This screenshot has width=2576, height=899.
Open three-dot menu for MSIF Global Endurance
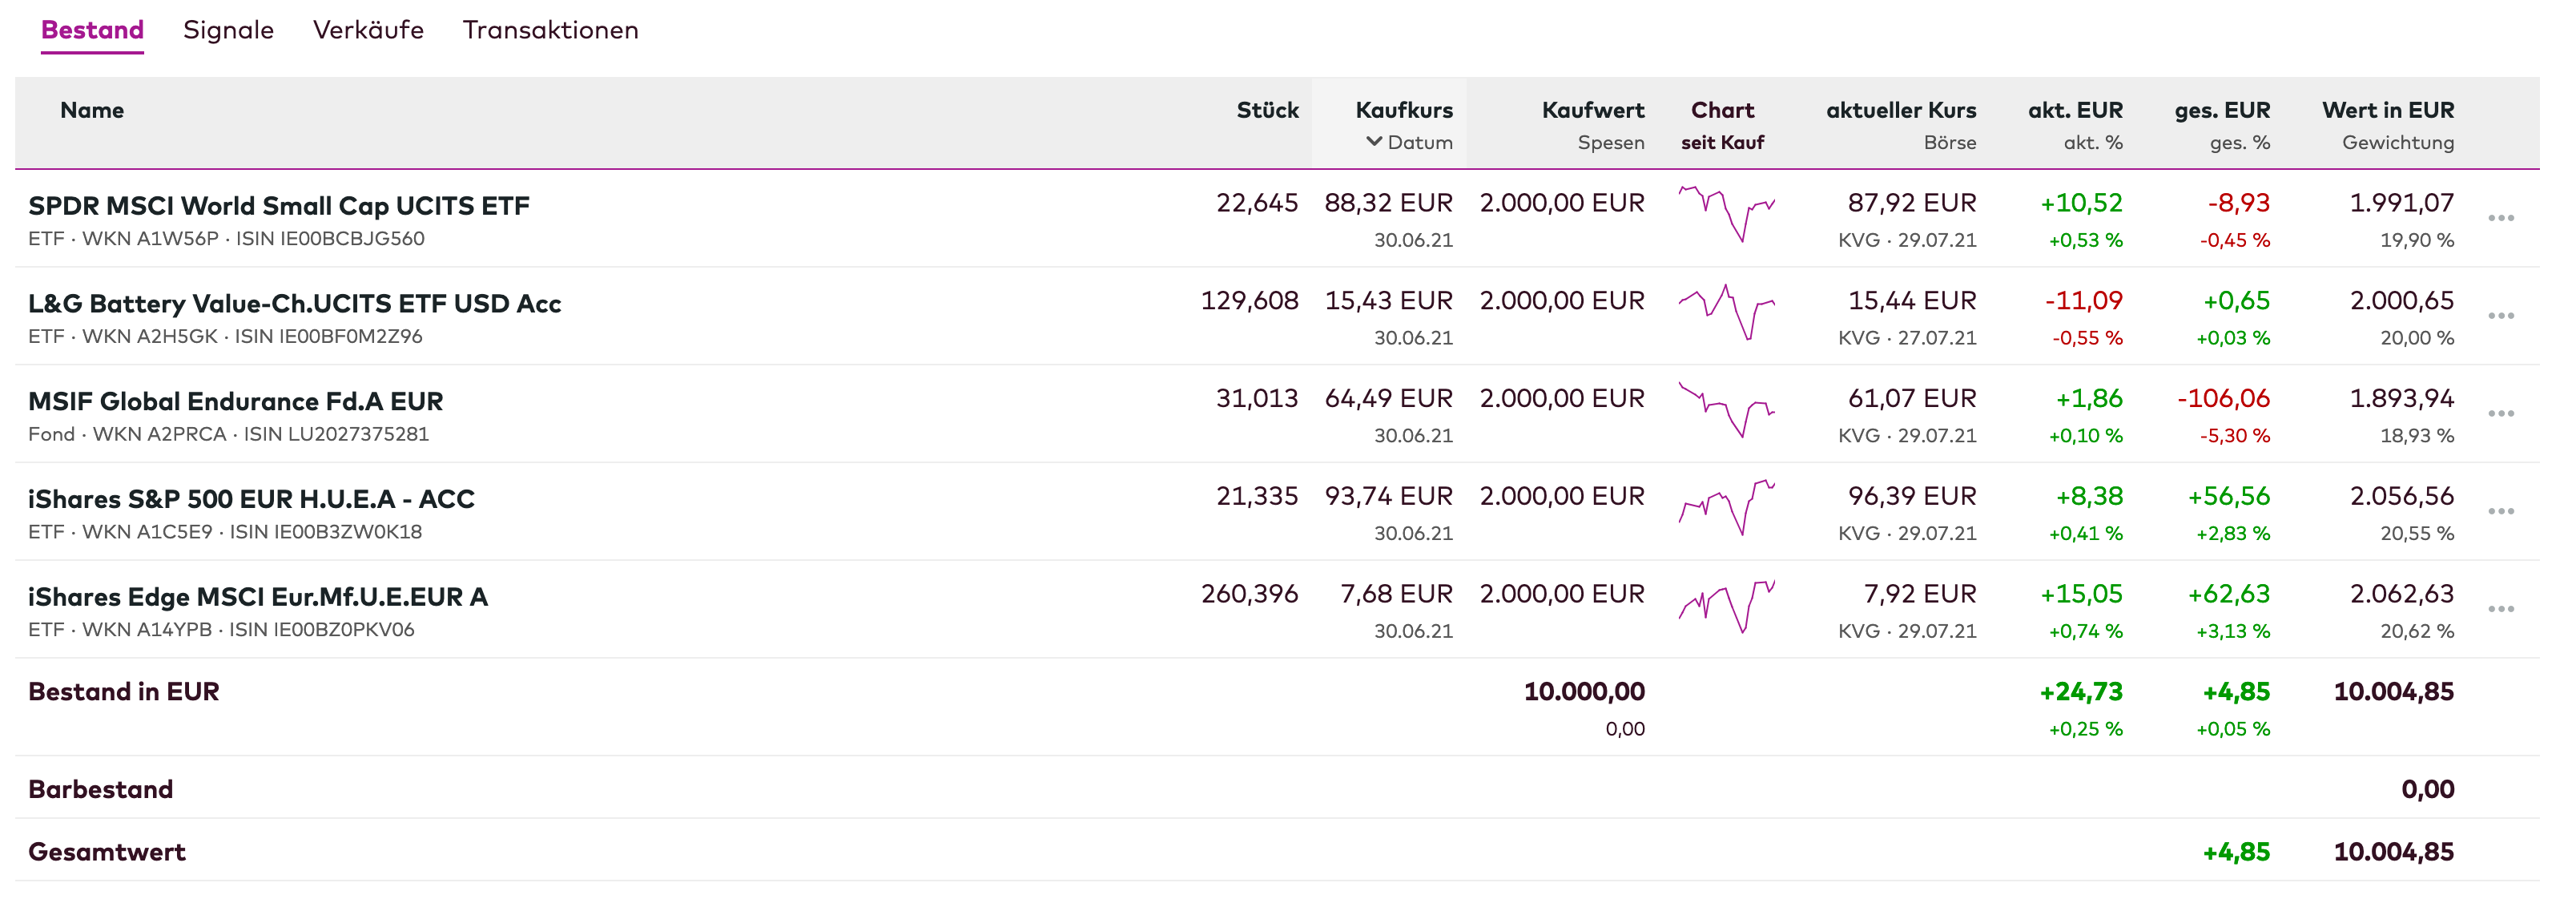(2500, 413)
